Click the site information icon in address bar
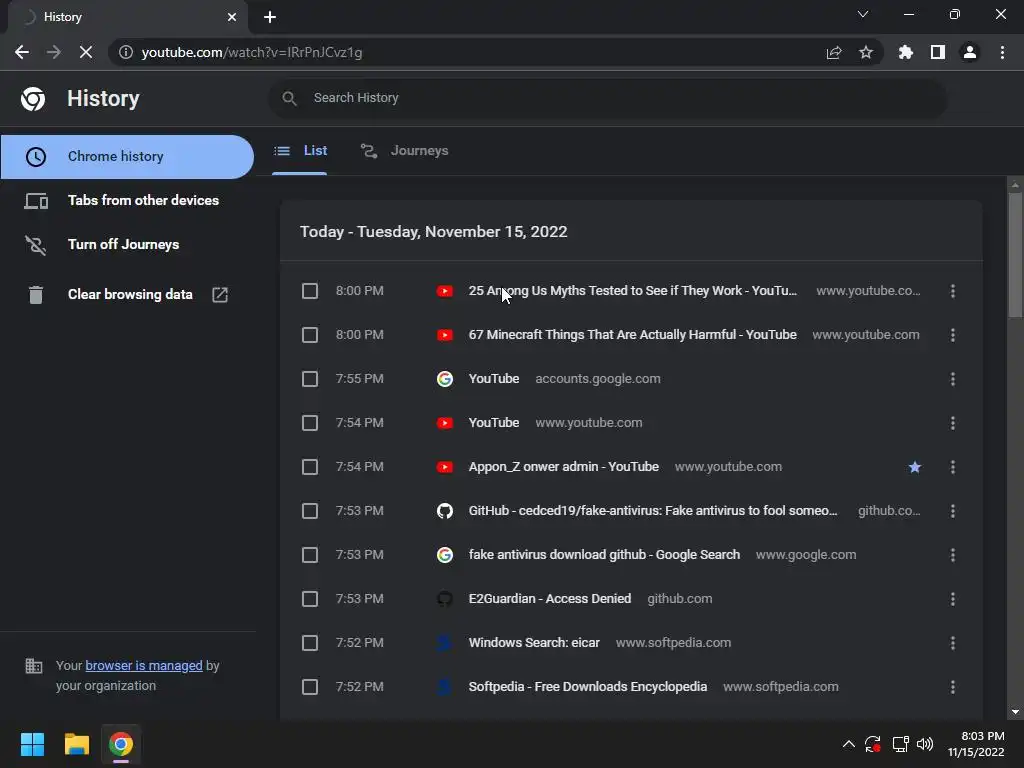1024x768 pixels. pos(125,52)
